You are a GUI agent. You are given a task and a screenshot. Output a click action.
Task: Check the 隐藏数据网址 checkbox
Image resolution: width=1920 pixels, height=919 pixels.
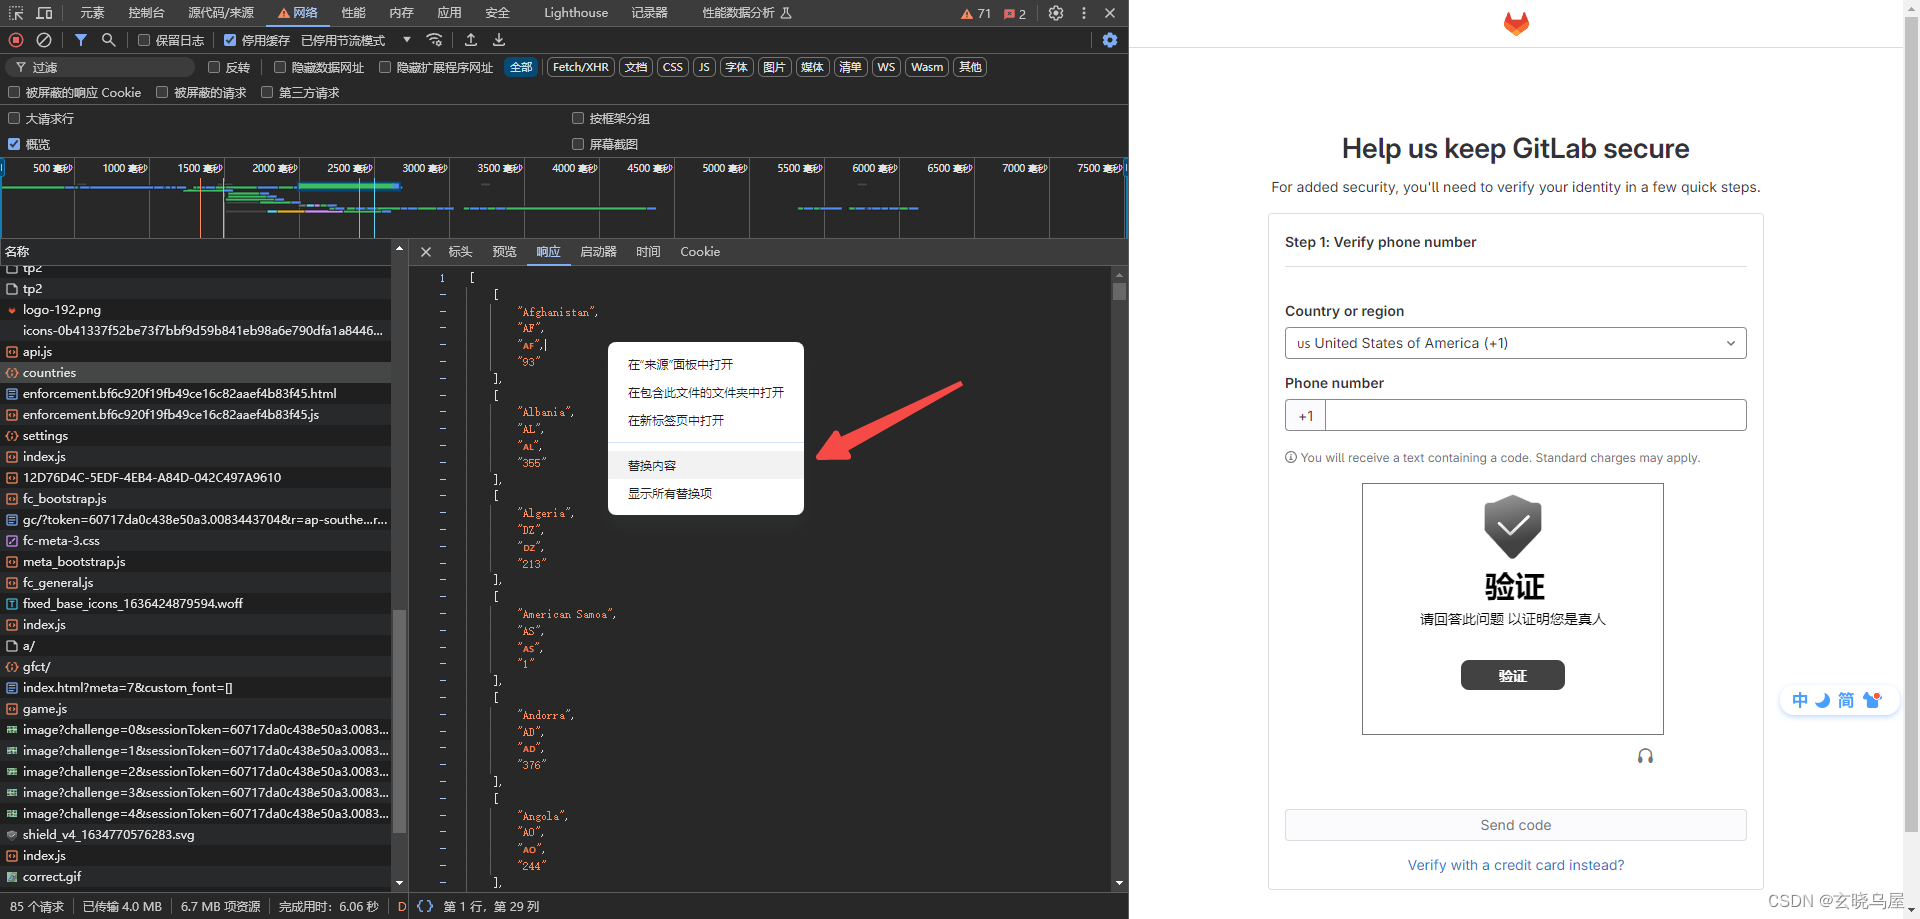click(280, 67)
